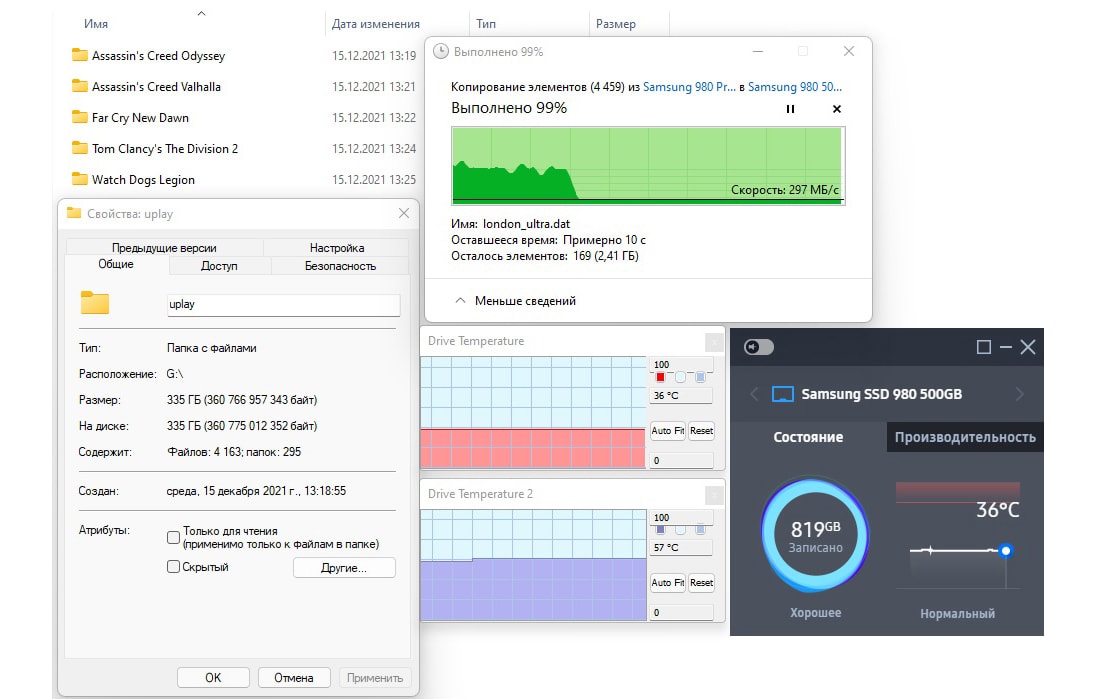
Task: Go to previous drive in Samsung widget
Action: coord(755,394)
